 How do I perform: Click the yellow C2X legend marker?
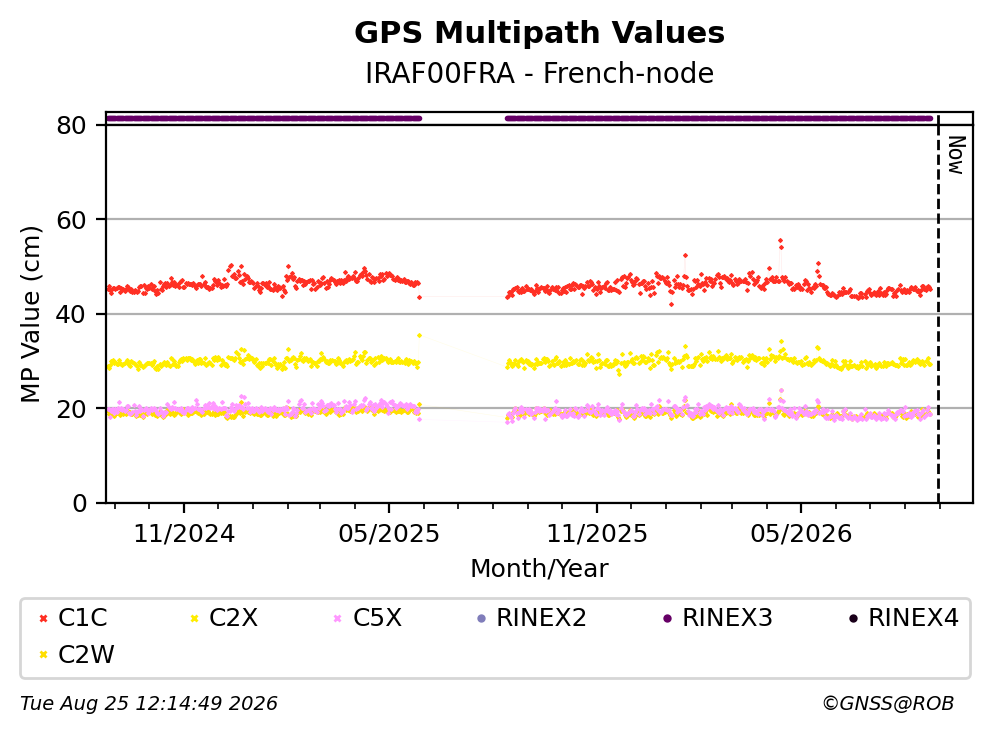pyautogui.click(x=194, y=618)
